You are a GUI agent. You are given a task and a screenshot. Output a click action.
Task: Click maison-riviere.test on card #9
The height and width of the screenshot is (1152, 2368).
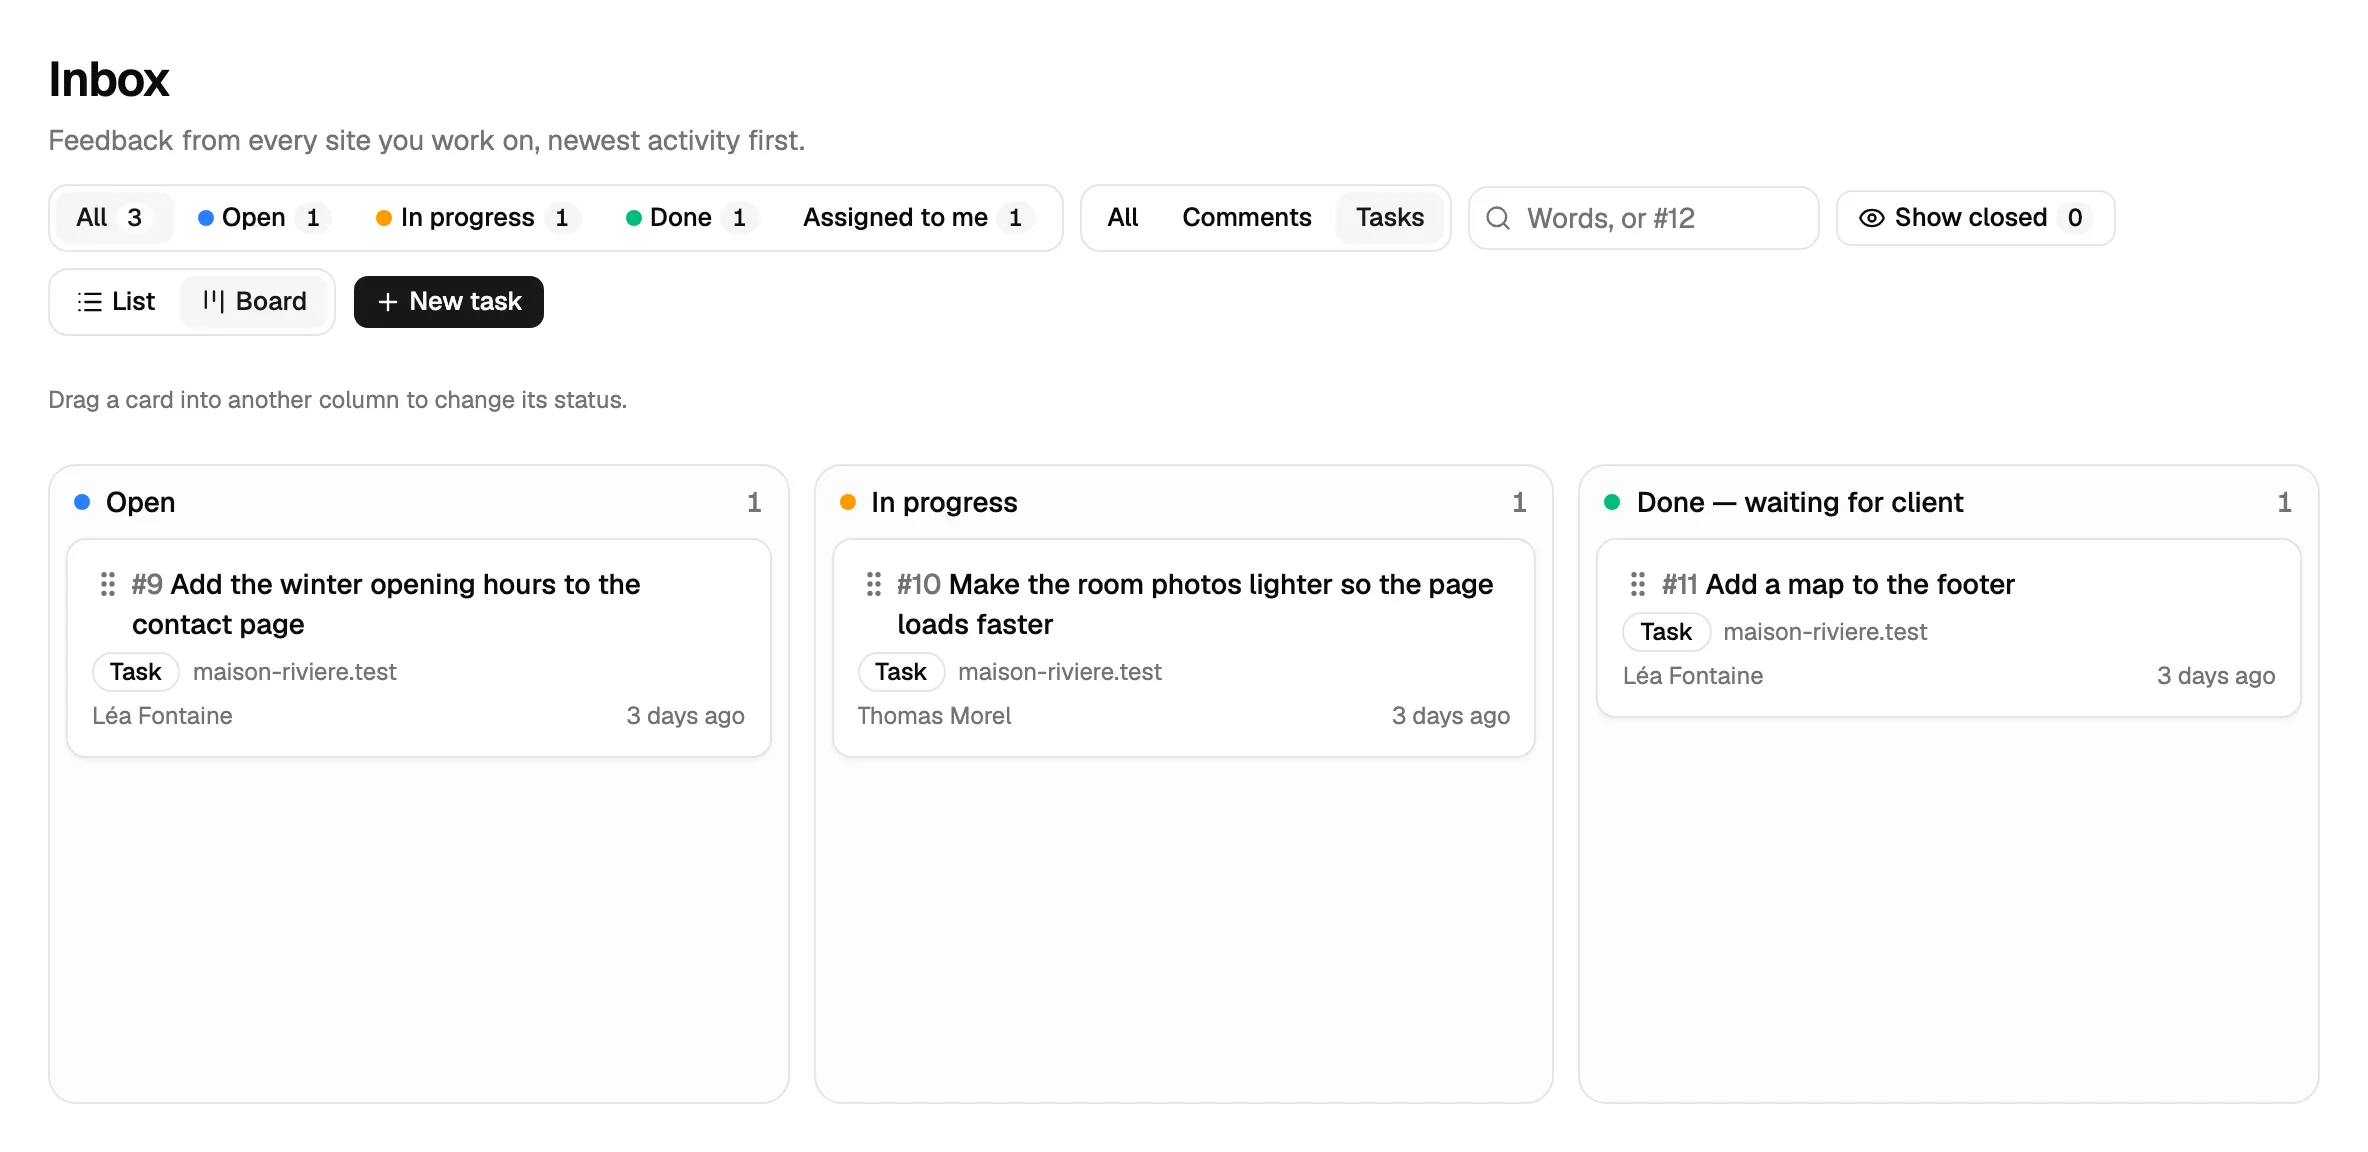(x=295, y=672)
